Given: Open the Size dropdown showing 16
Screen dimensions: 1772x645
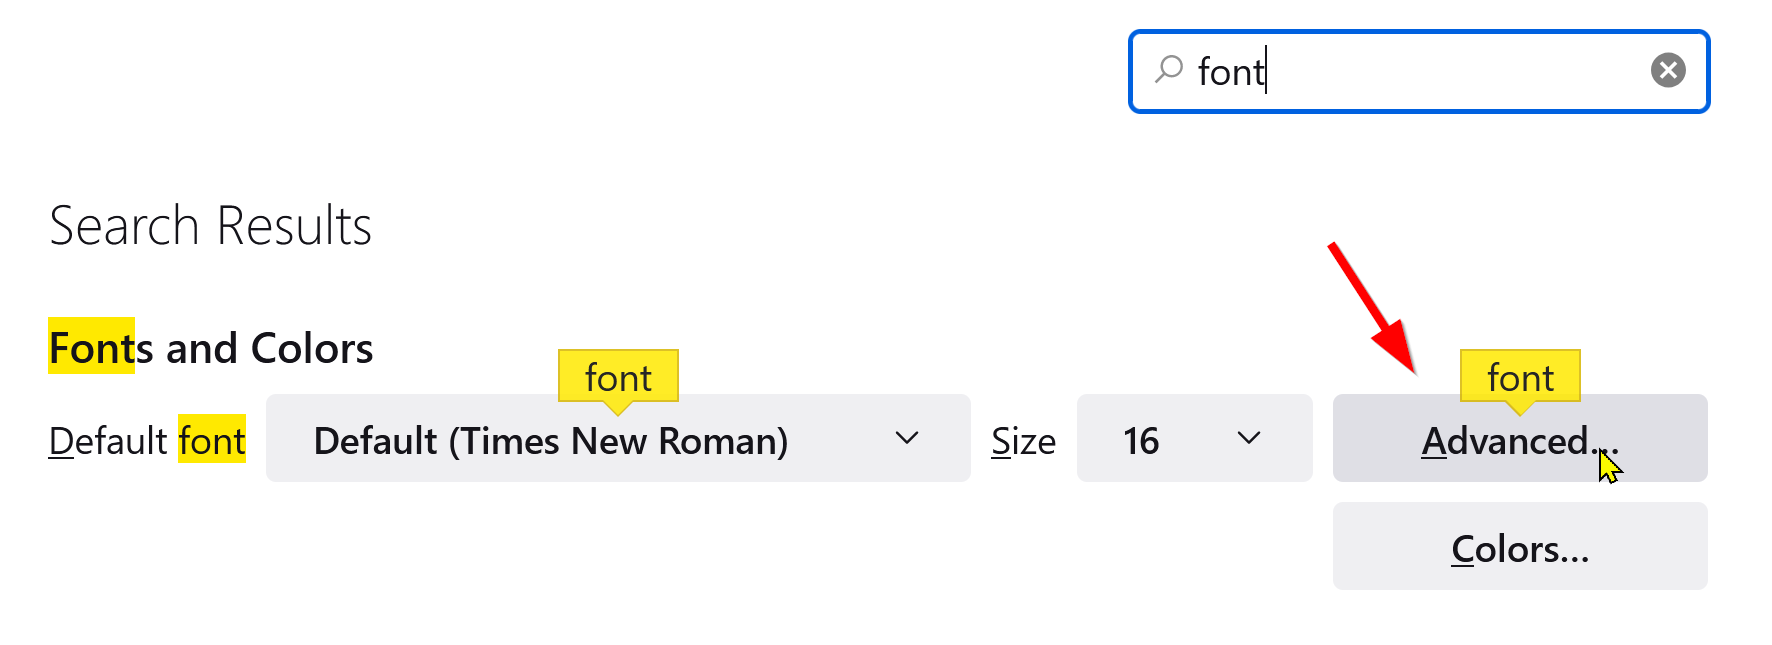Looking at the screenshot, I should point(1193,439).
